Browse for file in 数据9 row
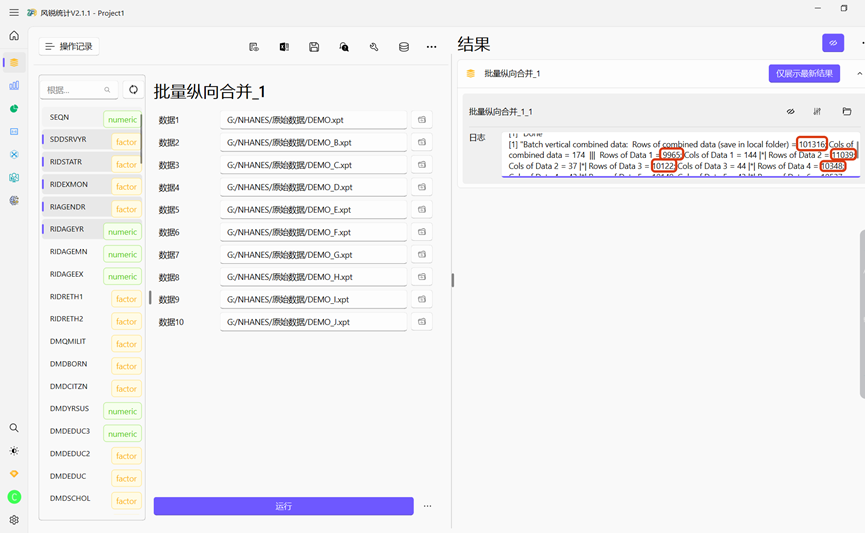Screen dimensions: 865x533 pos(422,299)
